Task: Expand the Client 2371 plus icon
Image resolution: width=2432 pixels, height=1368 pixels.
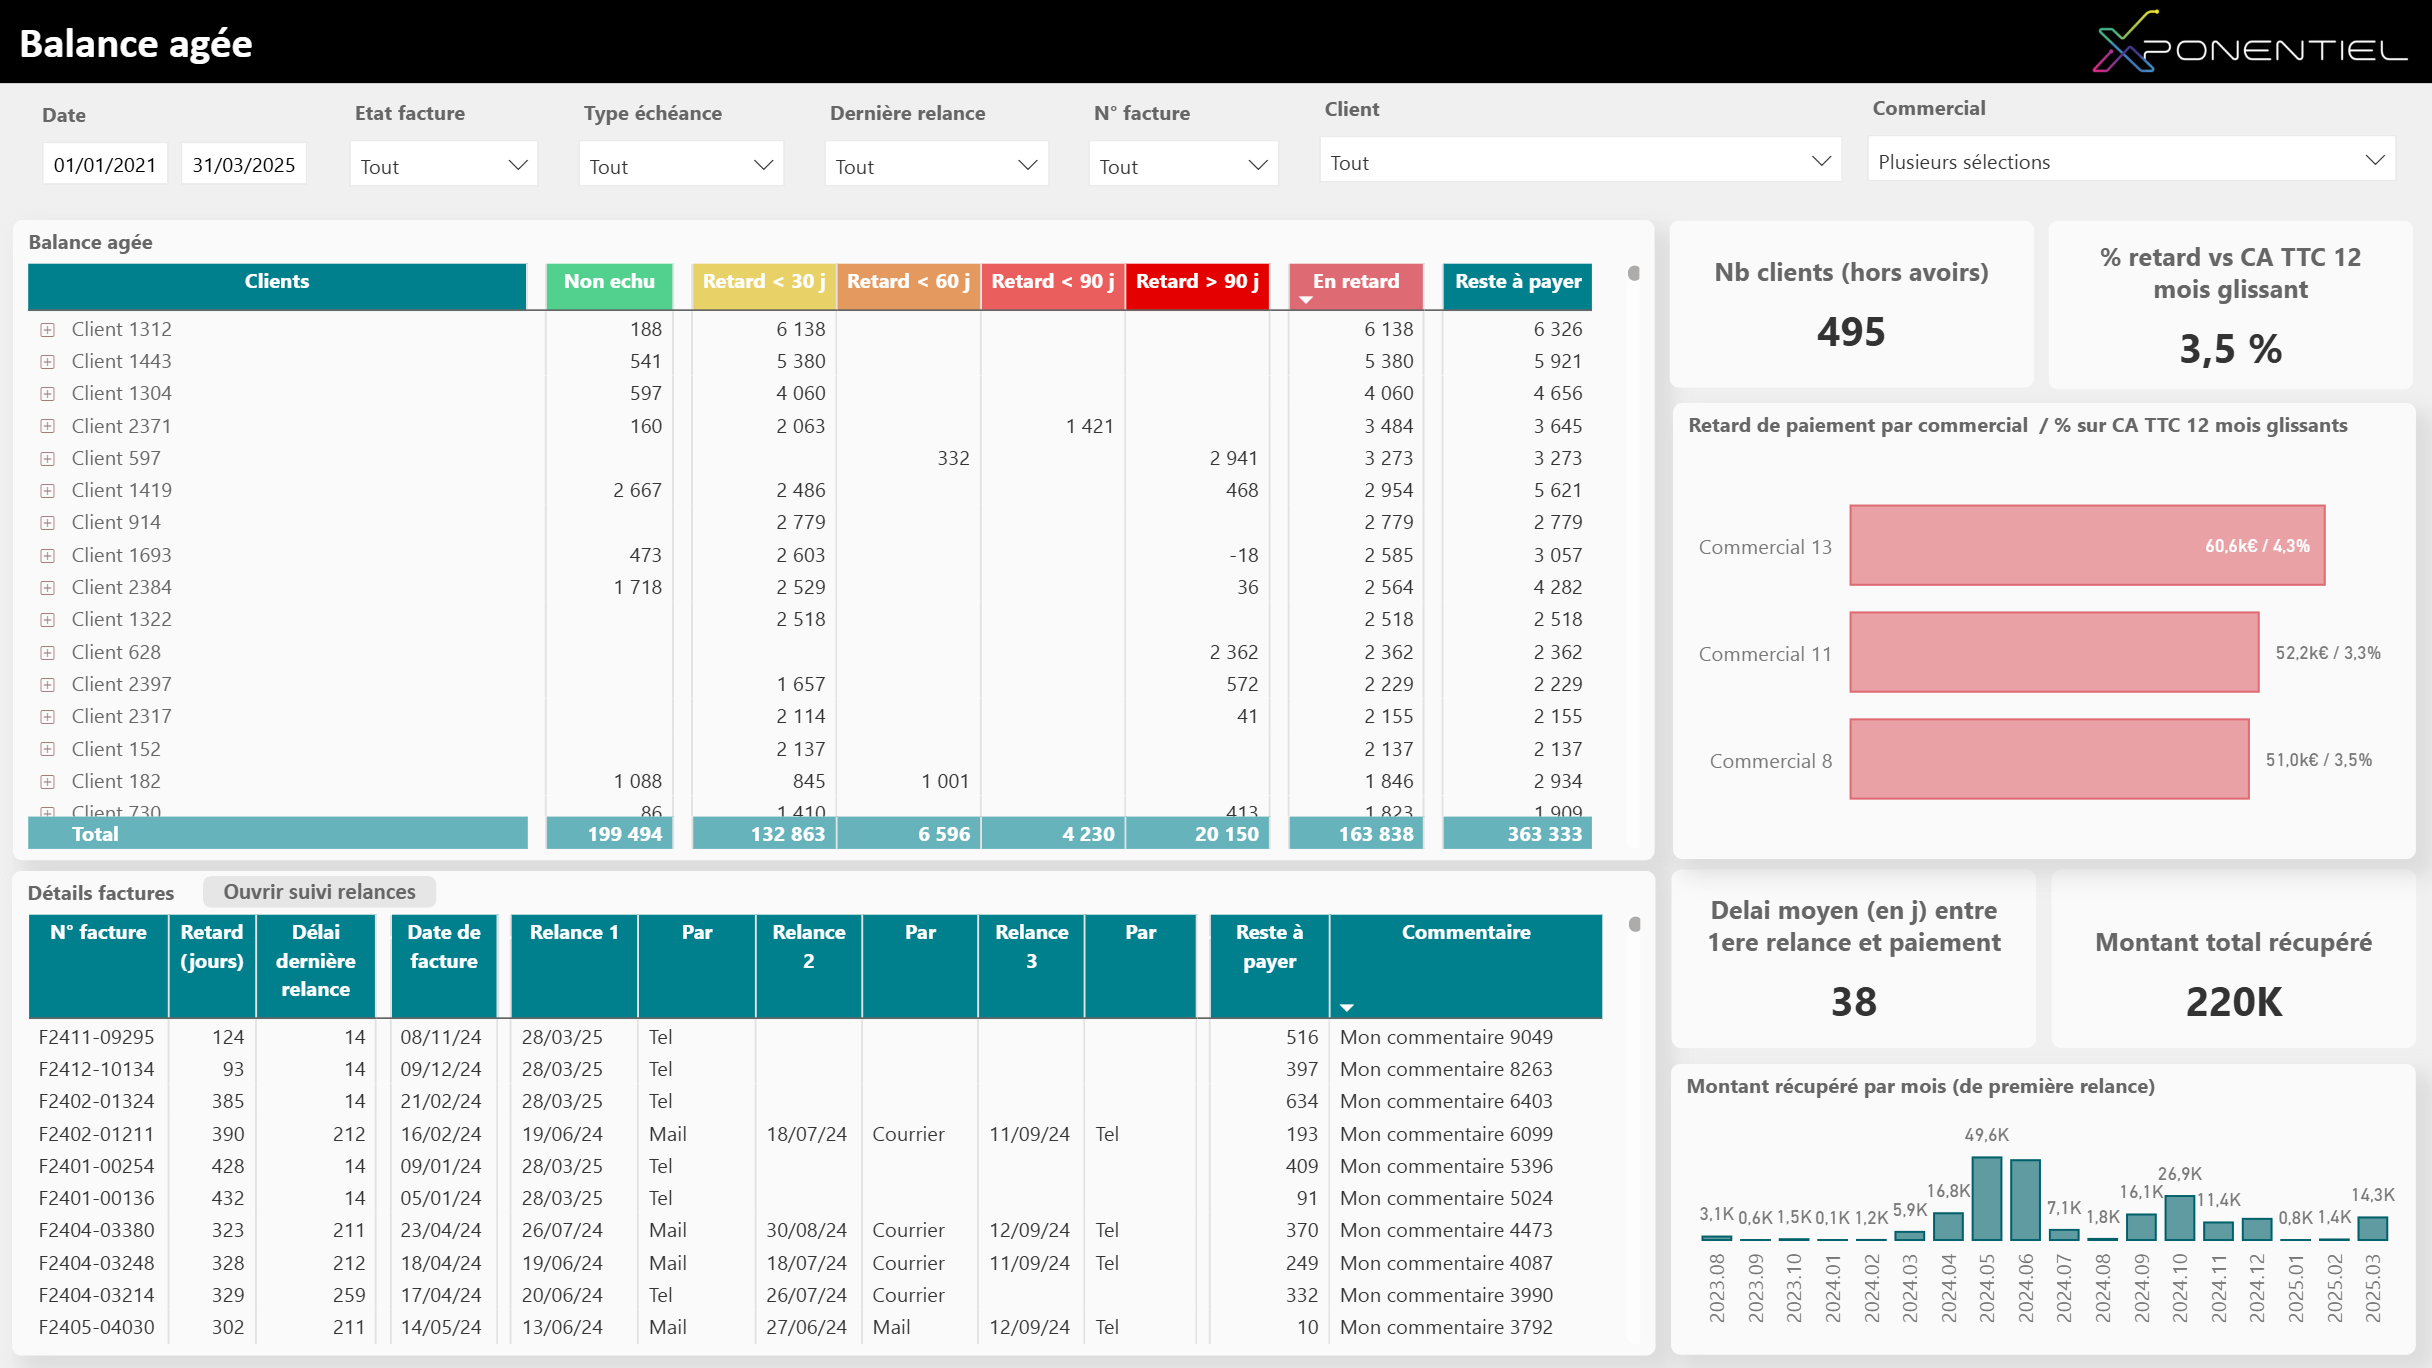Action: click(47, 426)
